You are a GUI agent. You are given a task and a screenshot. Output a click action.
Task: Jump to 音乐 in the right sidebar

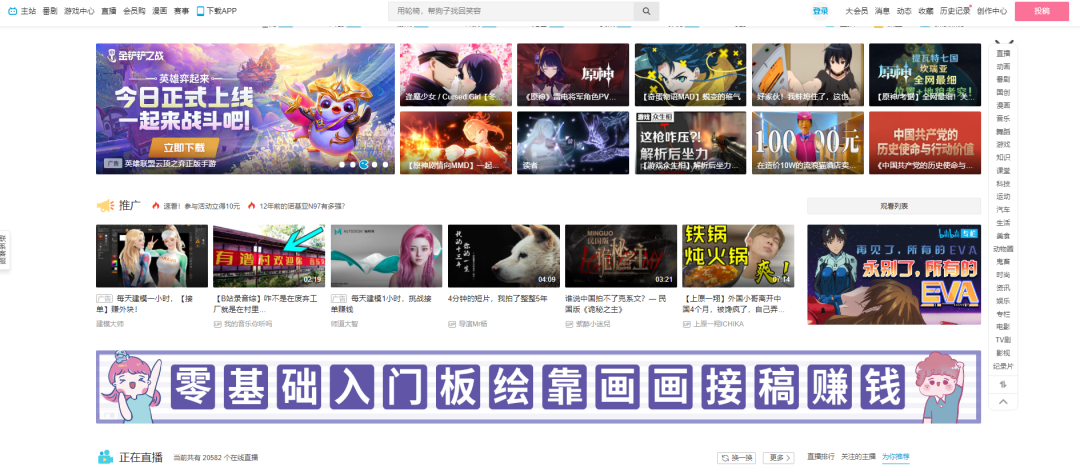[x=1003, y=118]
